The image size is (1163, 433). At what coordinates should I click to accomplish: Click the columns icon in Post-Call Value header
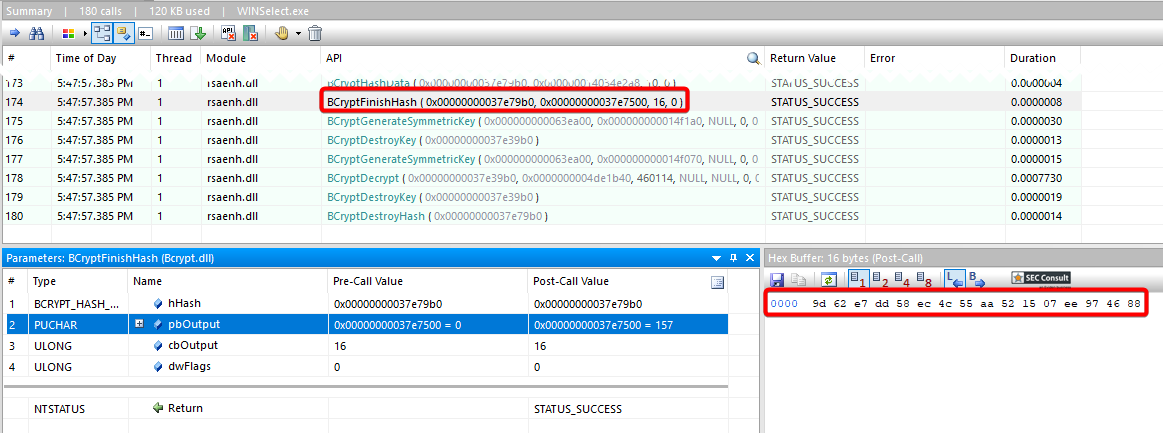(x=716, y=282)
